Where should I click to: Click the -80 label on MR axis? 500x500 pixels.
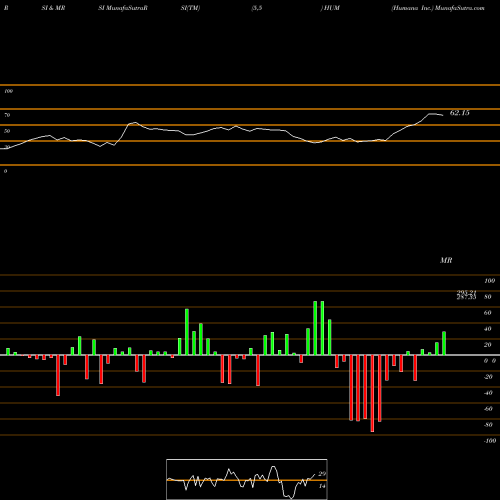488,425
